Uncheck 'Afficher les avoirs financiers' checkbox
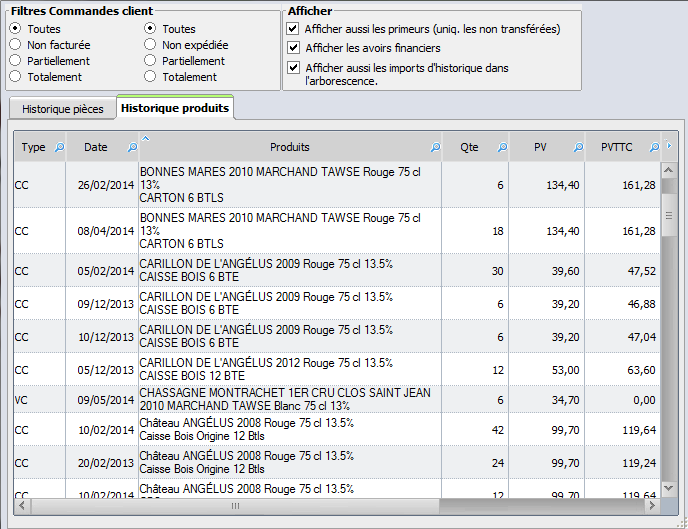 click(293, 47)
